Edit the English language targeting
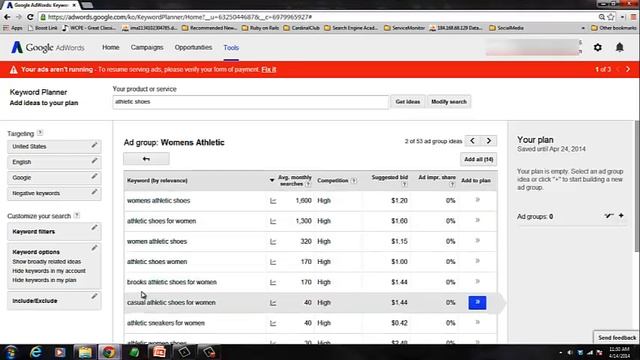The image size is (640, 360). (94, 161)
